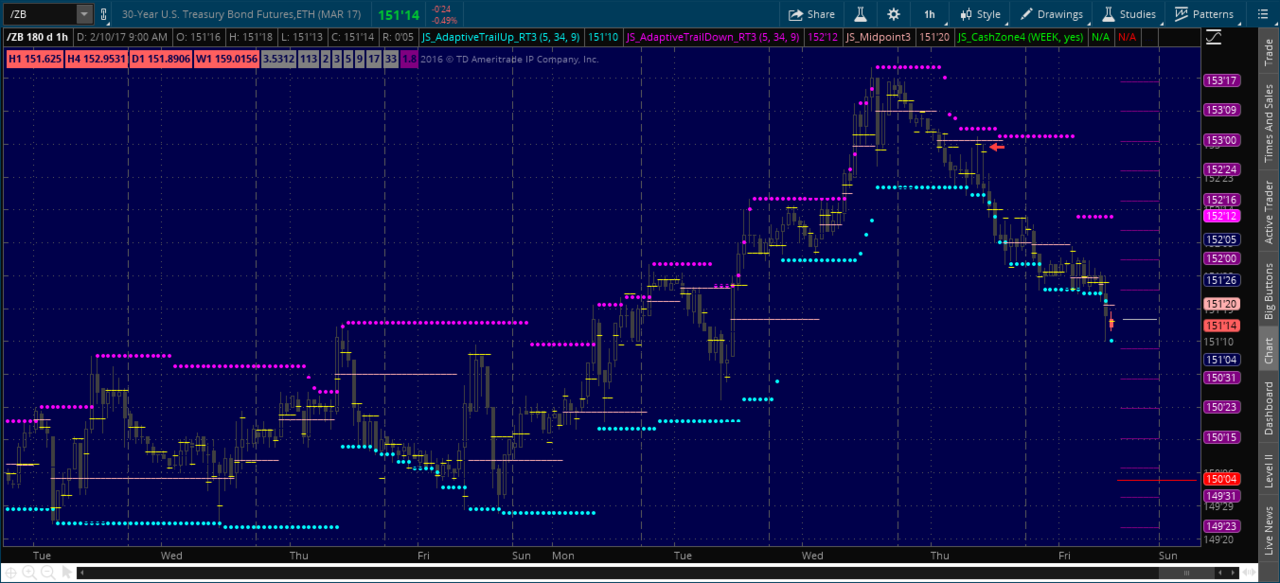Click the Share button
Image resolution: width=1280 pixels, height=583 pixels.
click(x=811, y=14)
